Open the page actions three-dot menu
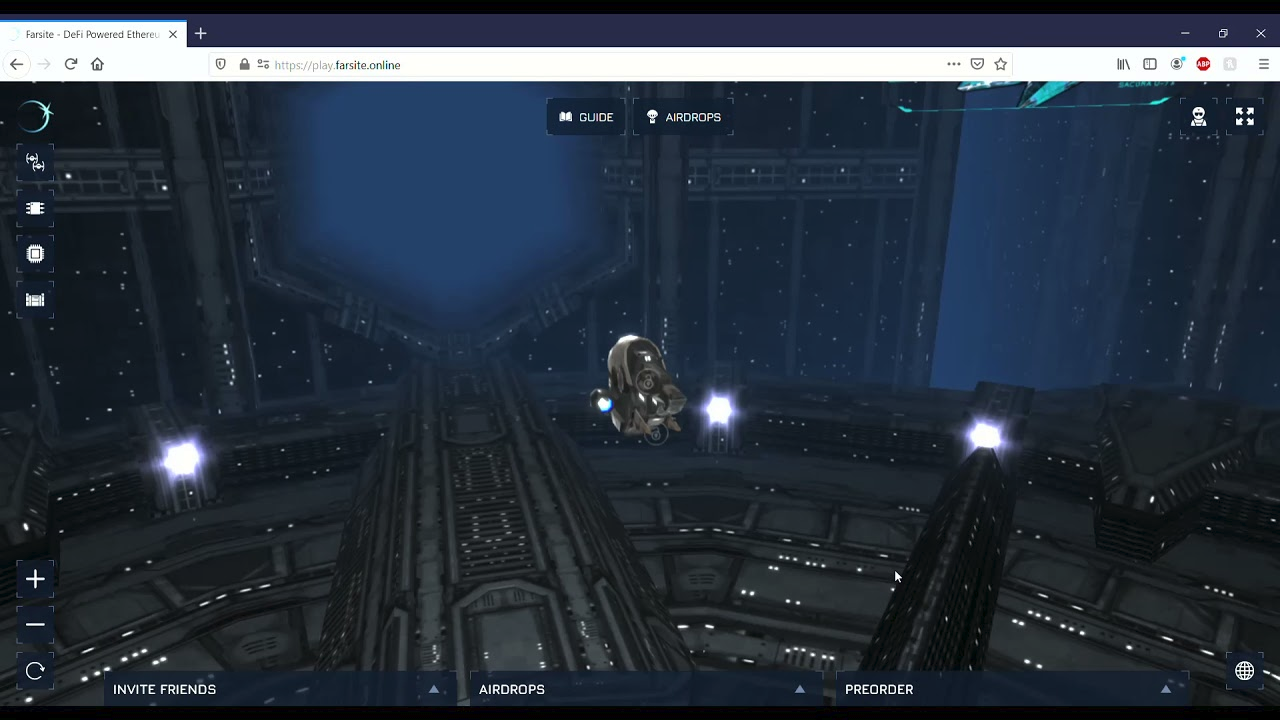The height and width of the screenshot is (720, 1280). (954, 64)
